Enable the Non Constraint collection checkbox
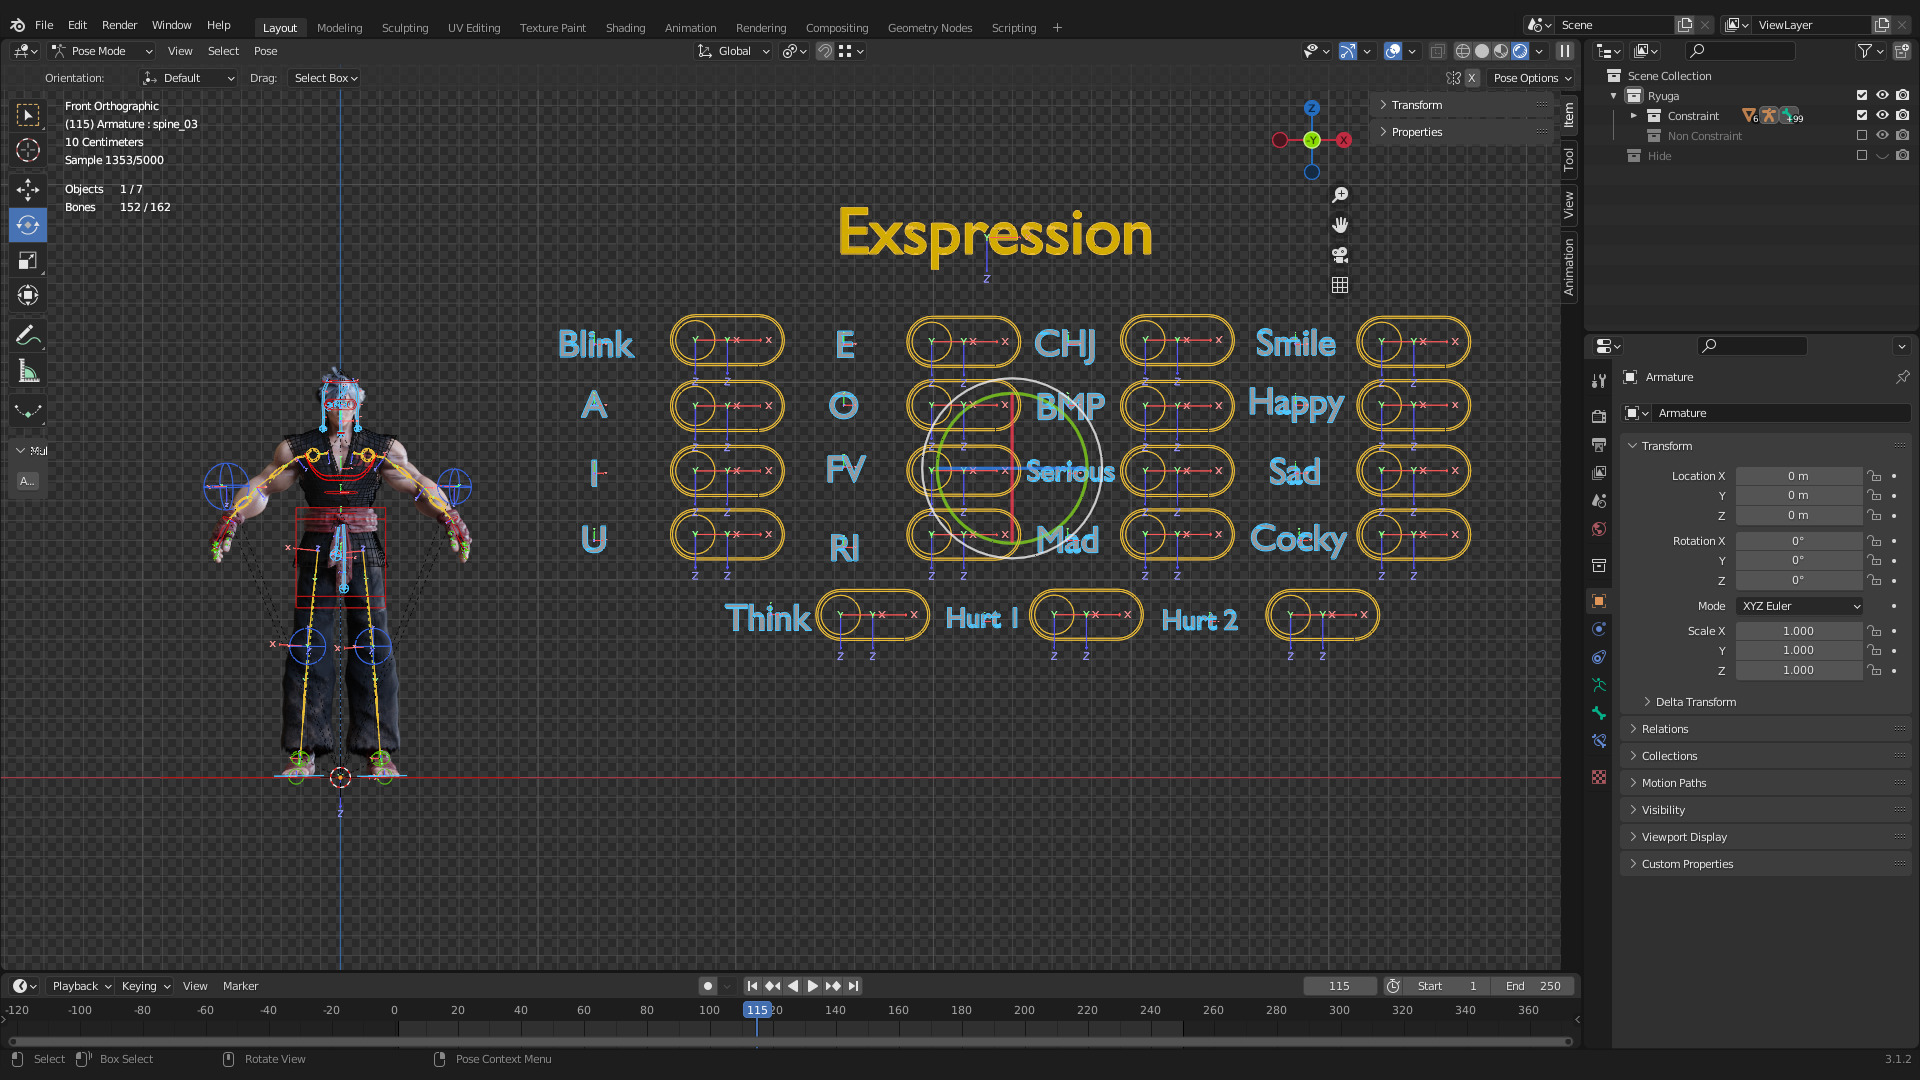 click(1862, 136)
